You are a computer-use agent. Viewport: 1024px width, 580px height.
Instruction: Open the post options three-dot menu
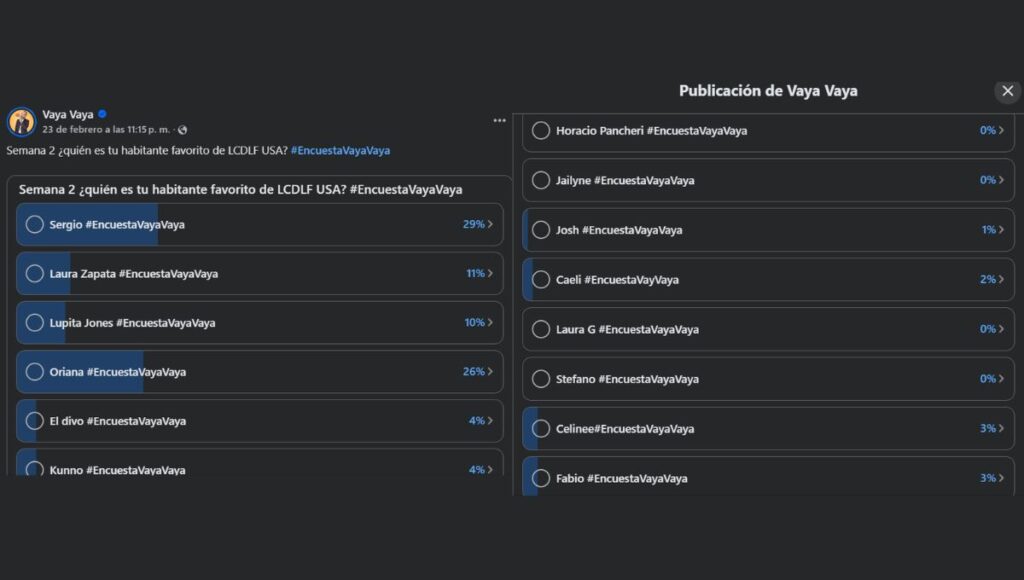pyautogui.click(x=499, y=120)
